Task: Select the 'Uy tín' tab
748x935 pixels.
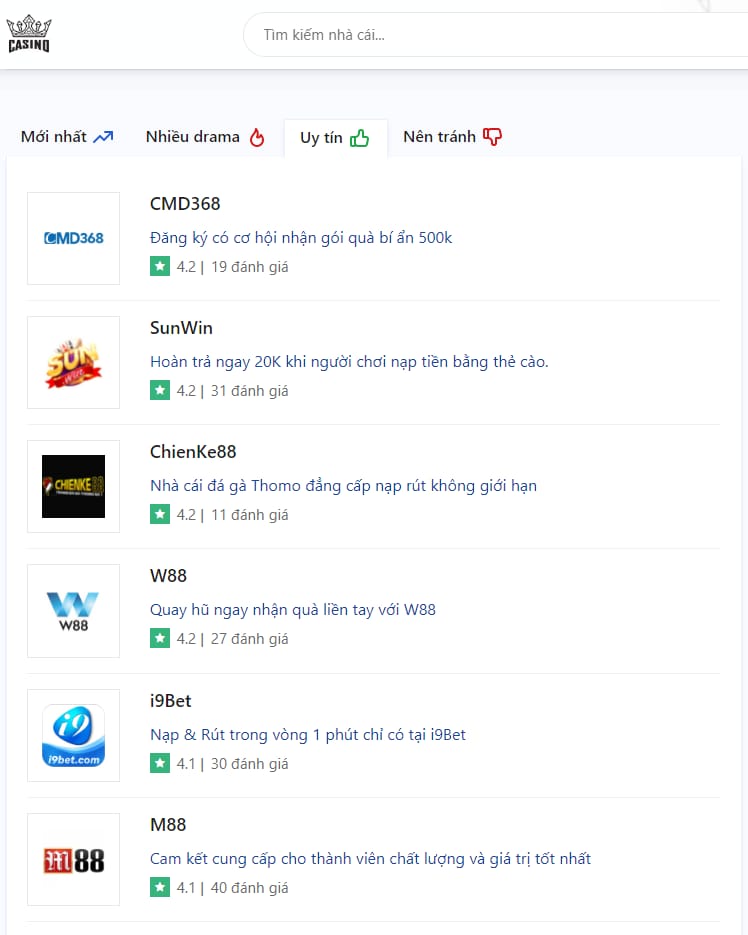Action: click(335, 138)
